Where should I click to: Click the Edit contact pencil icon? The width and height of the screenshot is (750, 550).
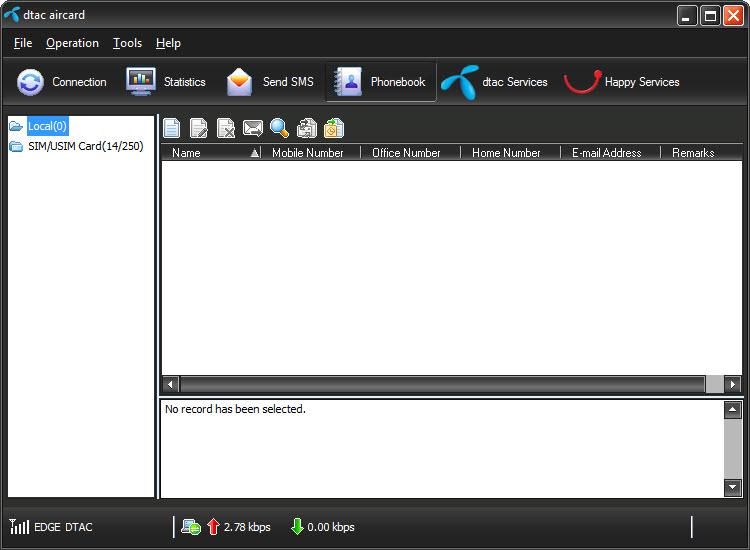[199, 128]
